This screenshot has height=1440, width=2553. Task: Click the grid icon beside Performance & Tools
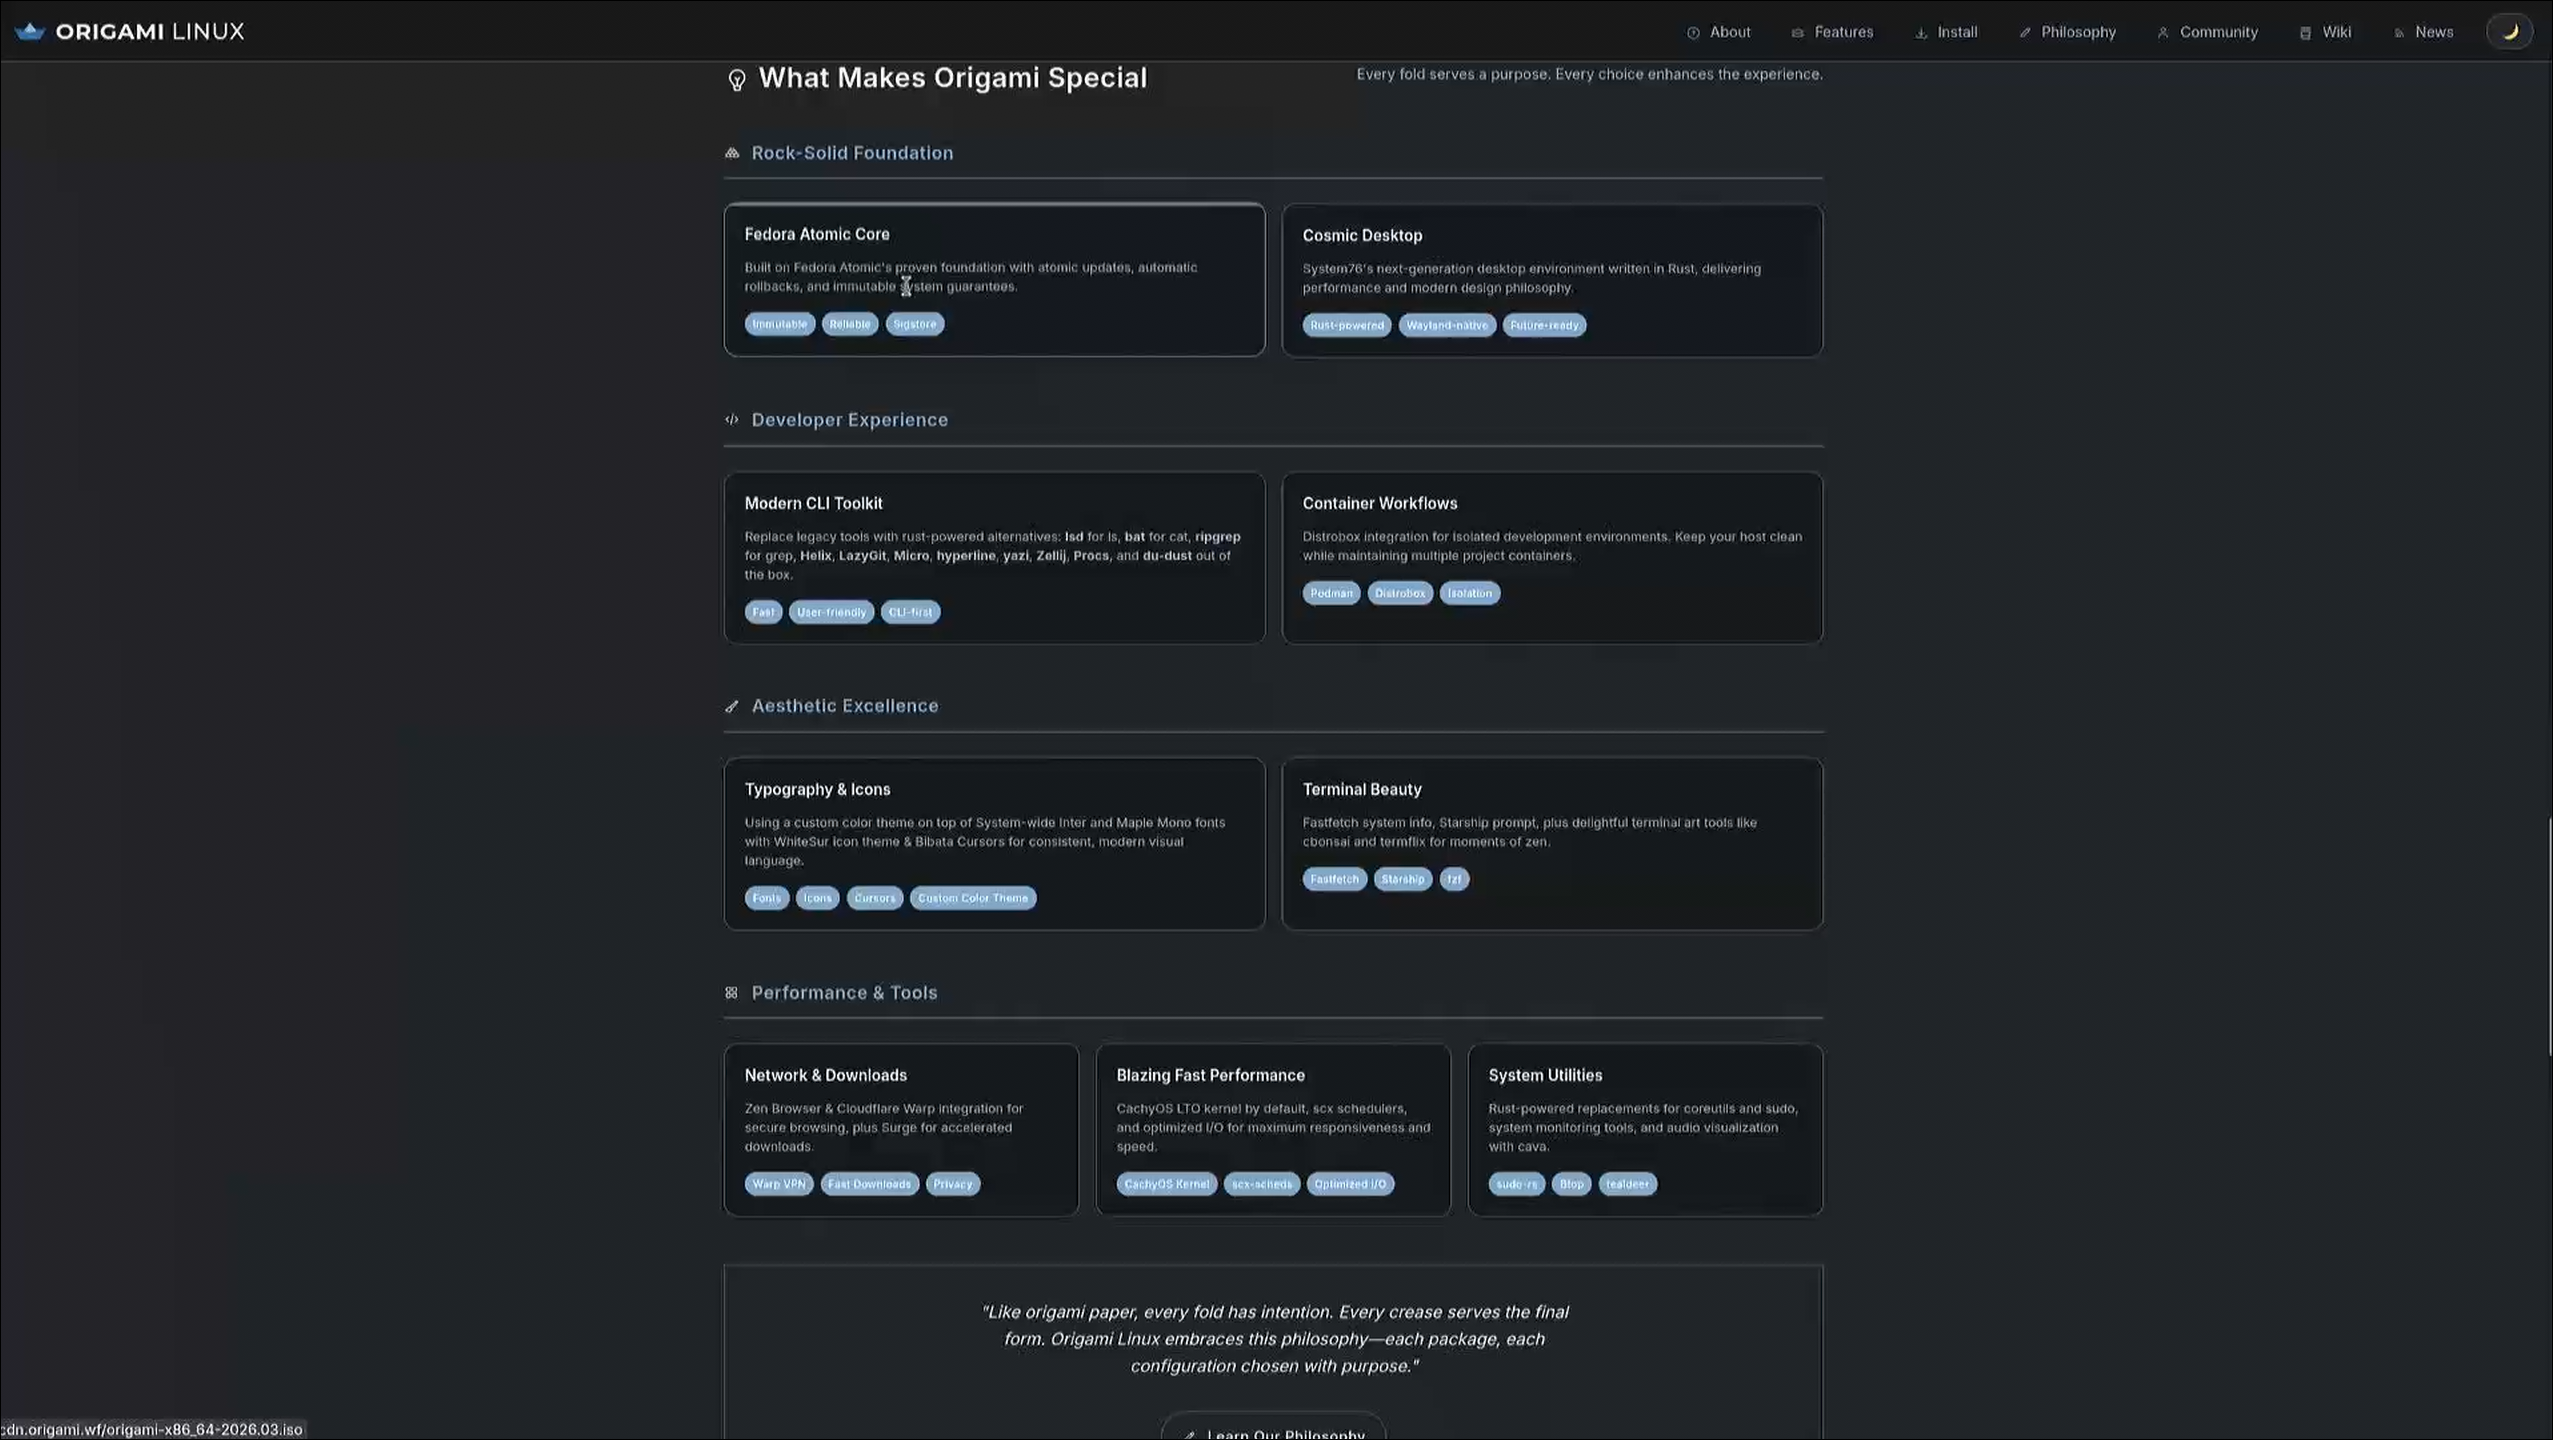(x=732, y=993)
